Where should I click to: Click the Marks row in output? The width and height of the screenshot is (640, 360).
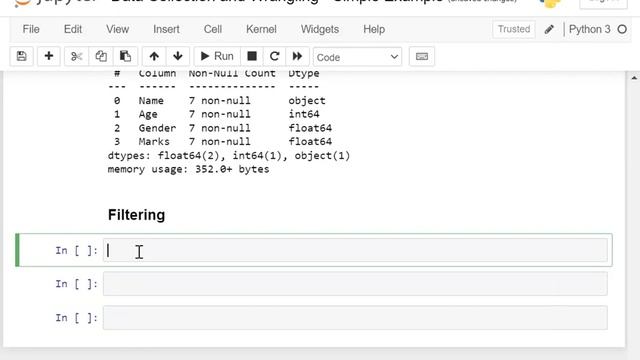click(222, 142)
